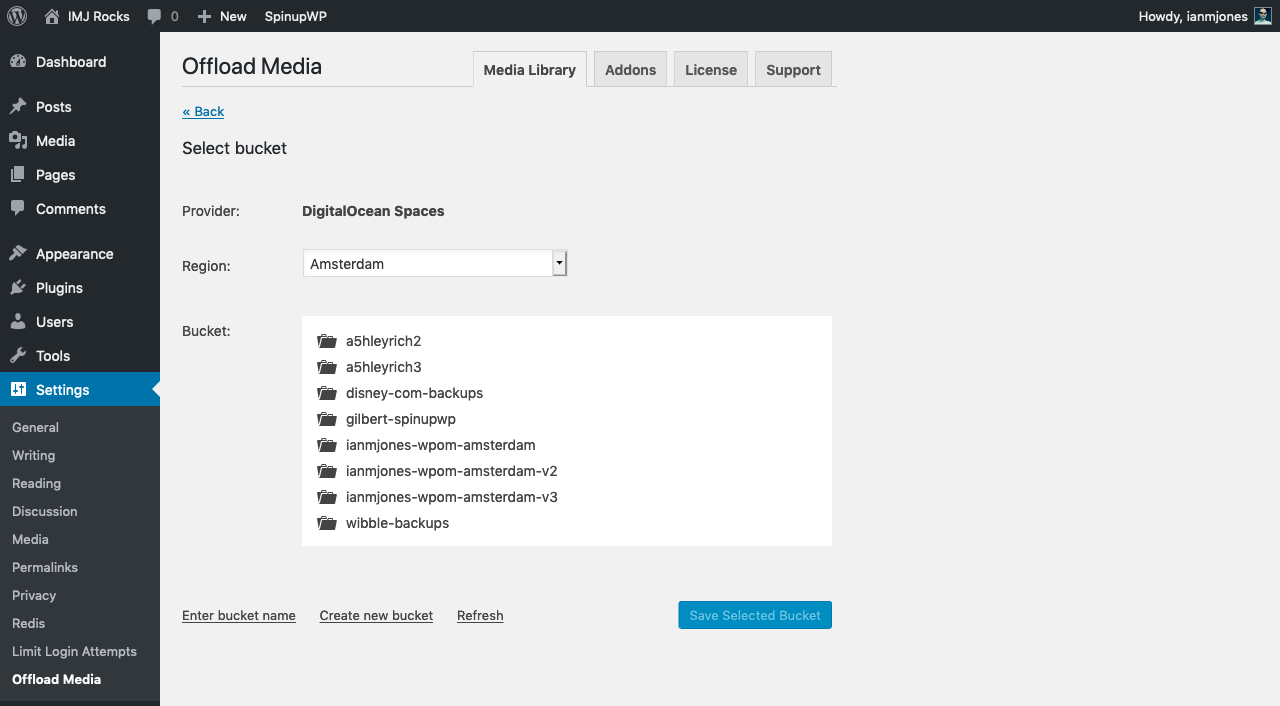This screenshot has width=1280, height=706.
Task: Click folder icon for wibble-backups
Action: [326, 523]
